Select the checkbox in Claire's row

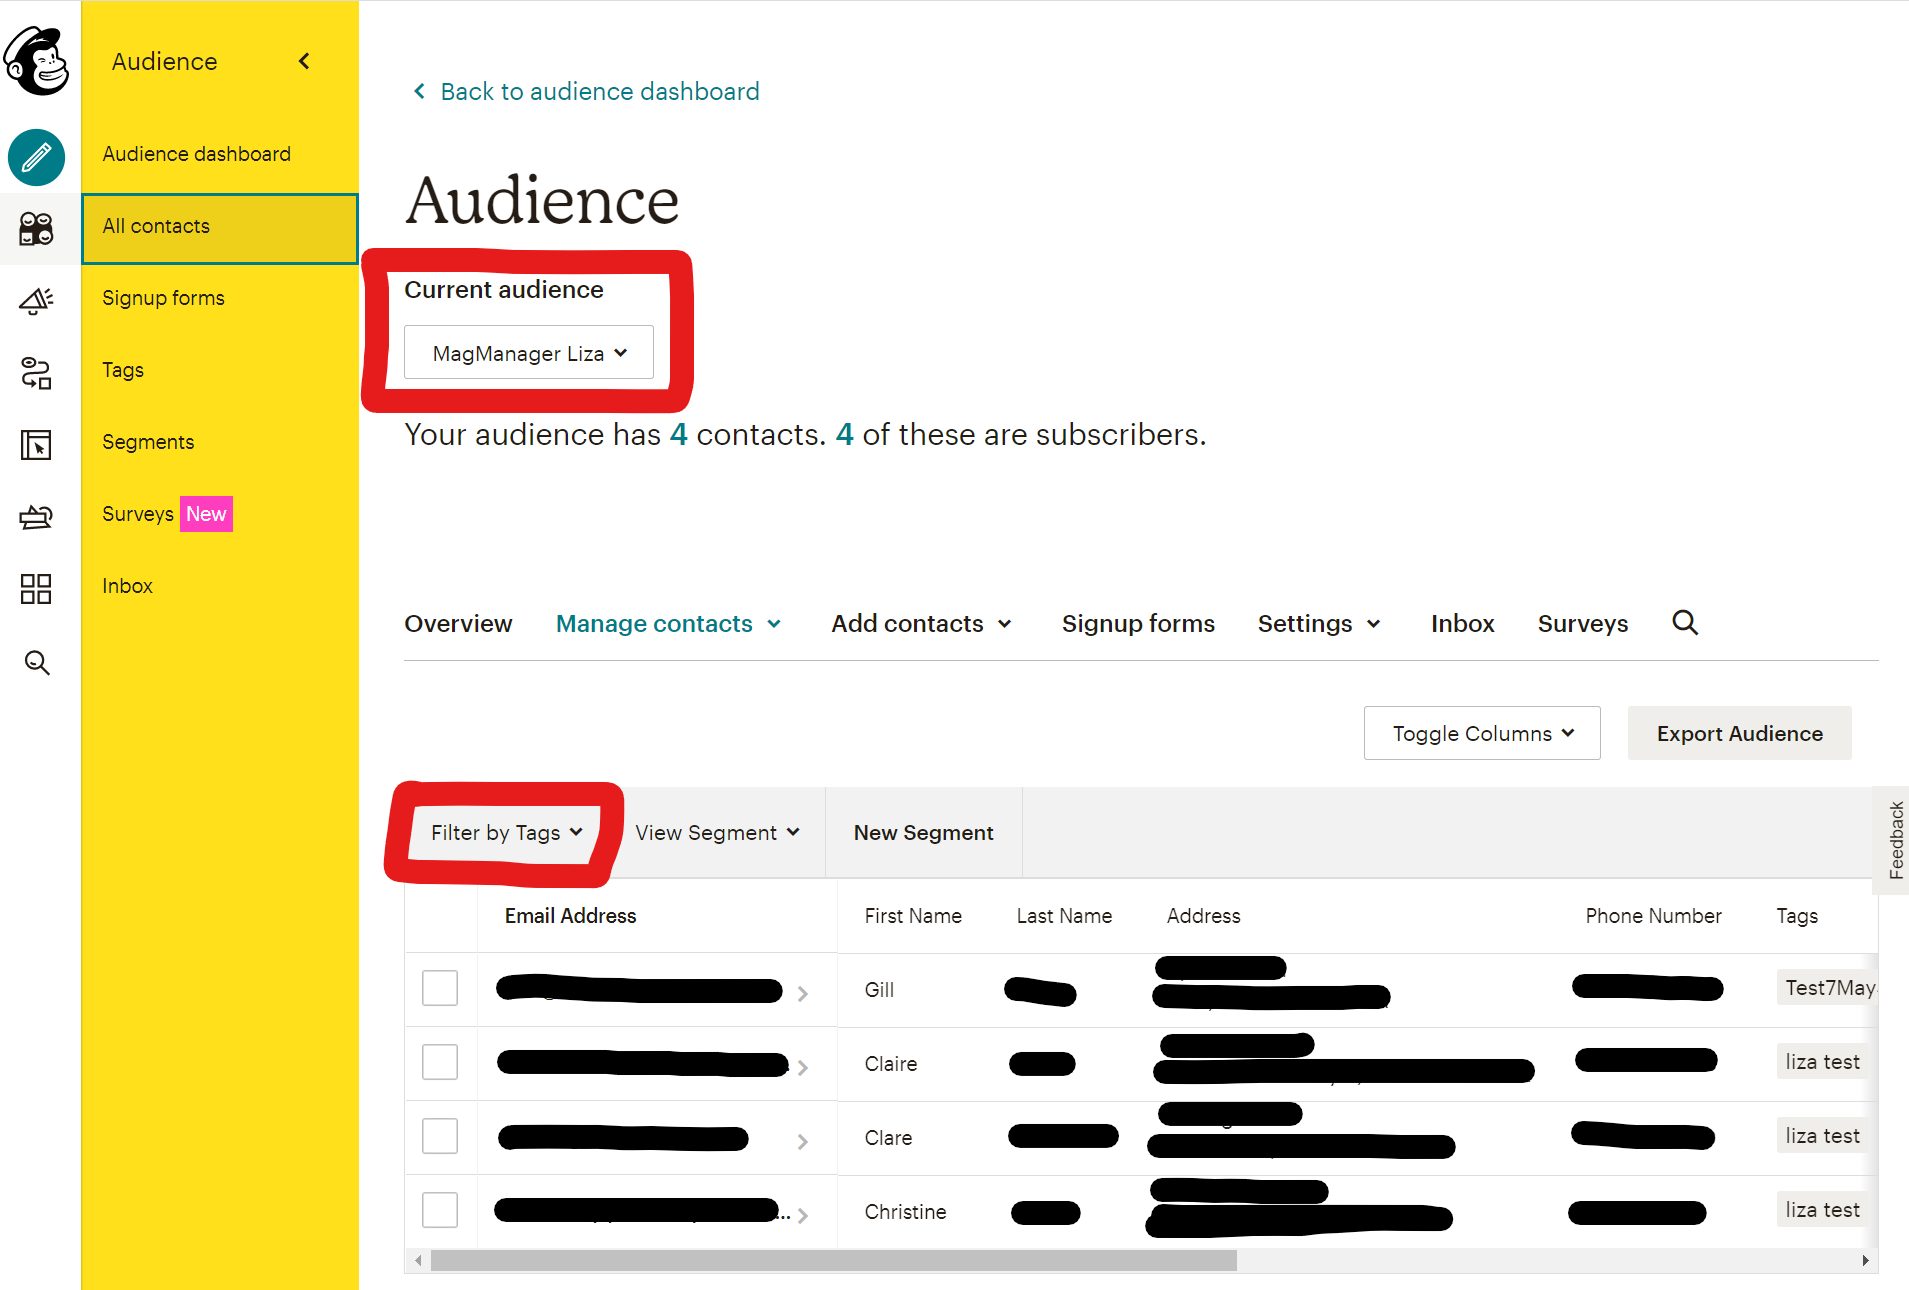coord(440,1062)
